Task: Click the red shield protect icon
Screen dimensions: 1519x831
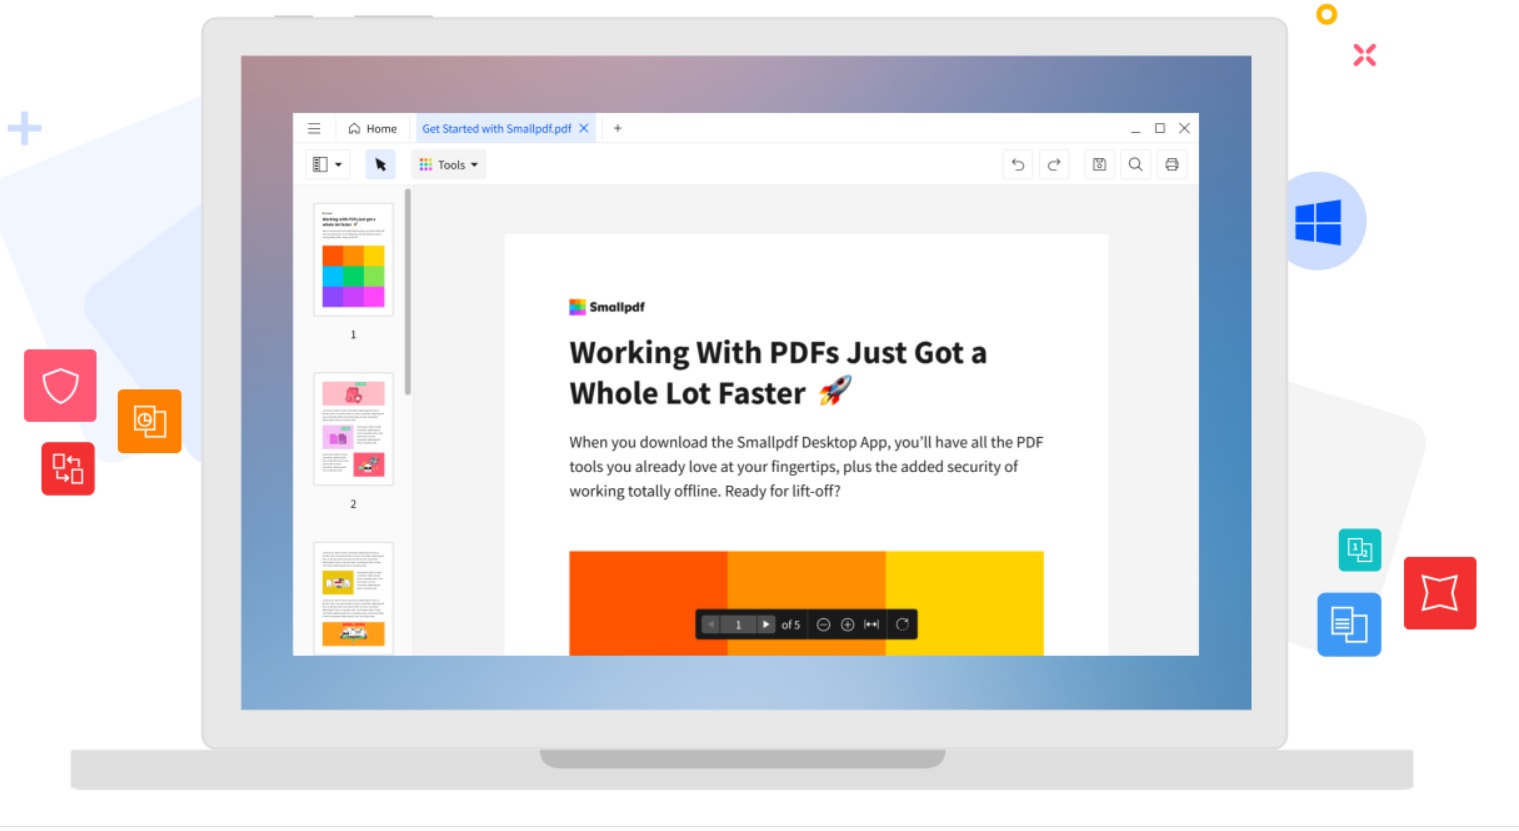Action: click(x=60, y=385)
